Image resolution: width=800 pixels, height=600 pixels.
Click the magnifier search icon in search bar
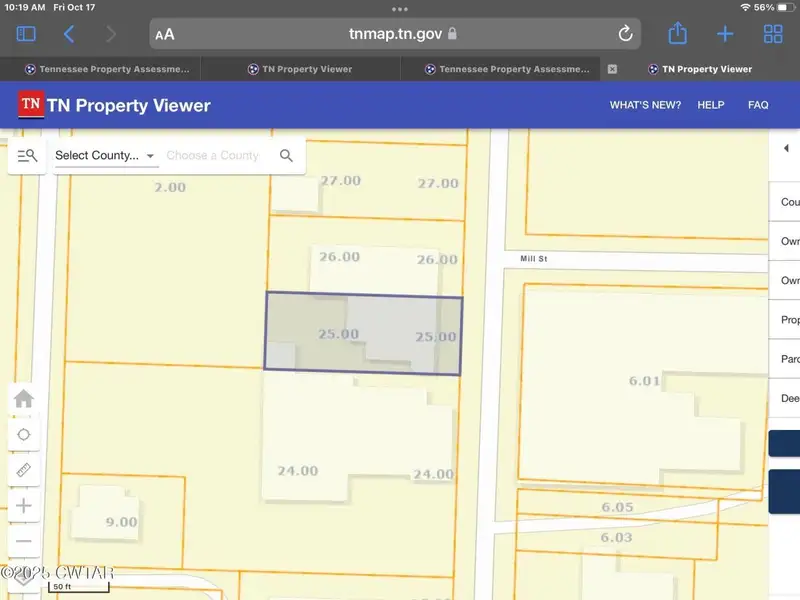coord(286,155)
